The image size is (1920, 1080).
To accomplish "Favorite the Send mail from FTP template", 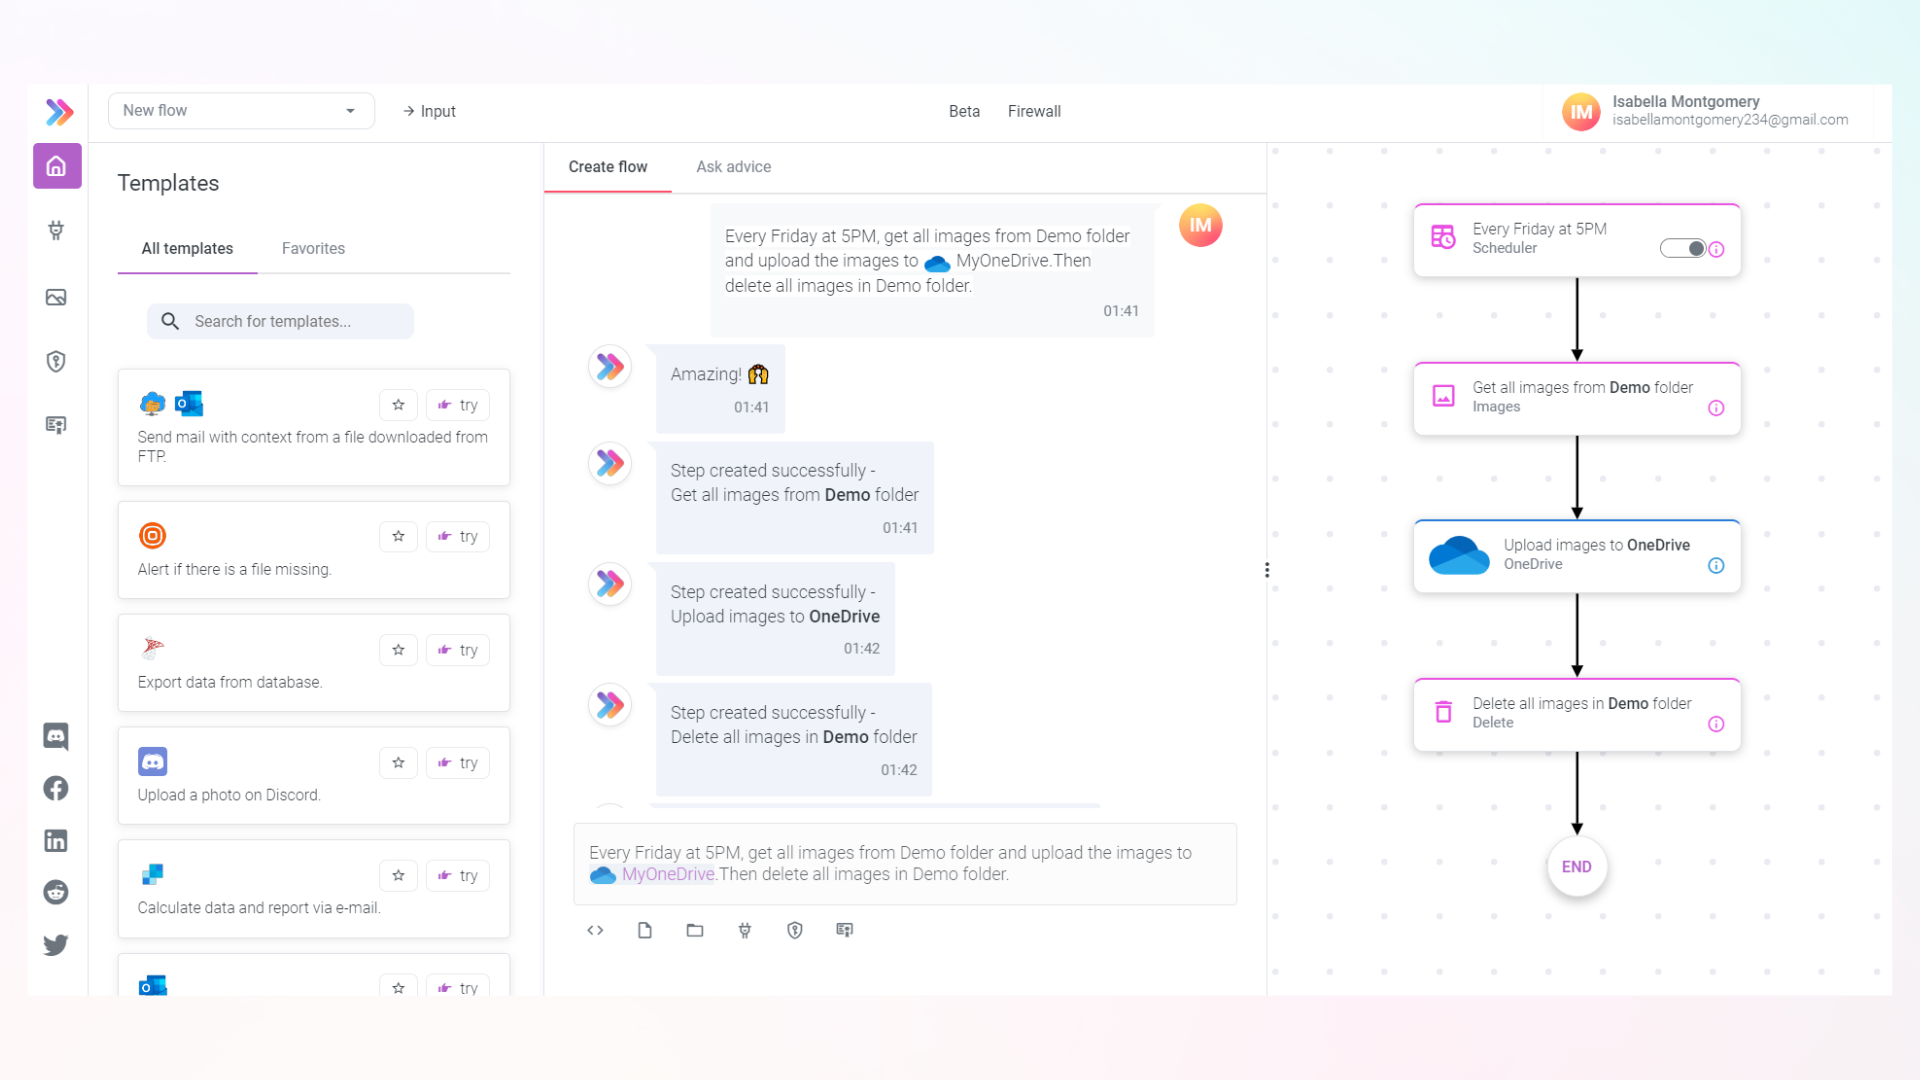I will pos(398,405).
